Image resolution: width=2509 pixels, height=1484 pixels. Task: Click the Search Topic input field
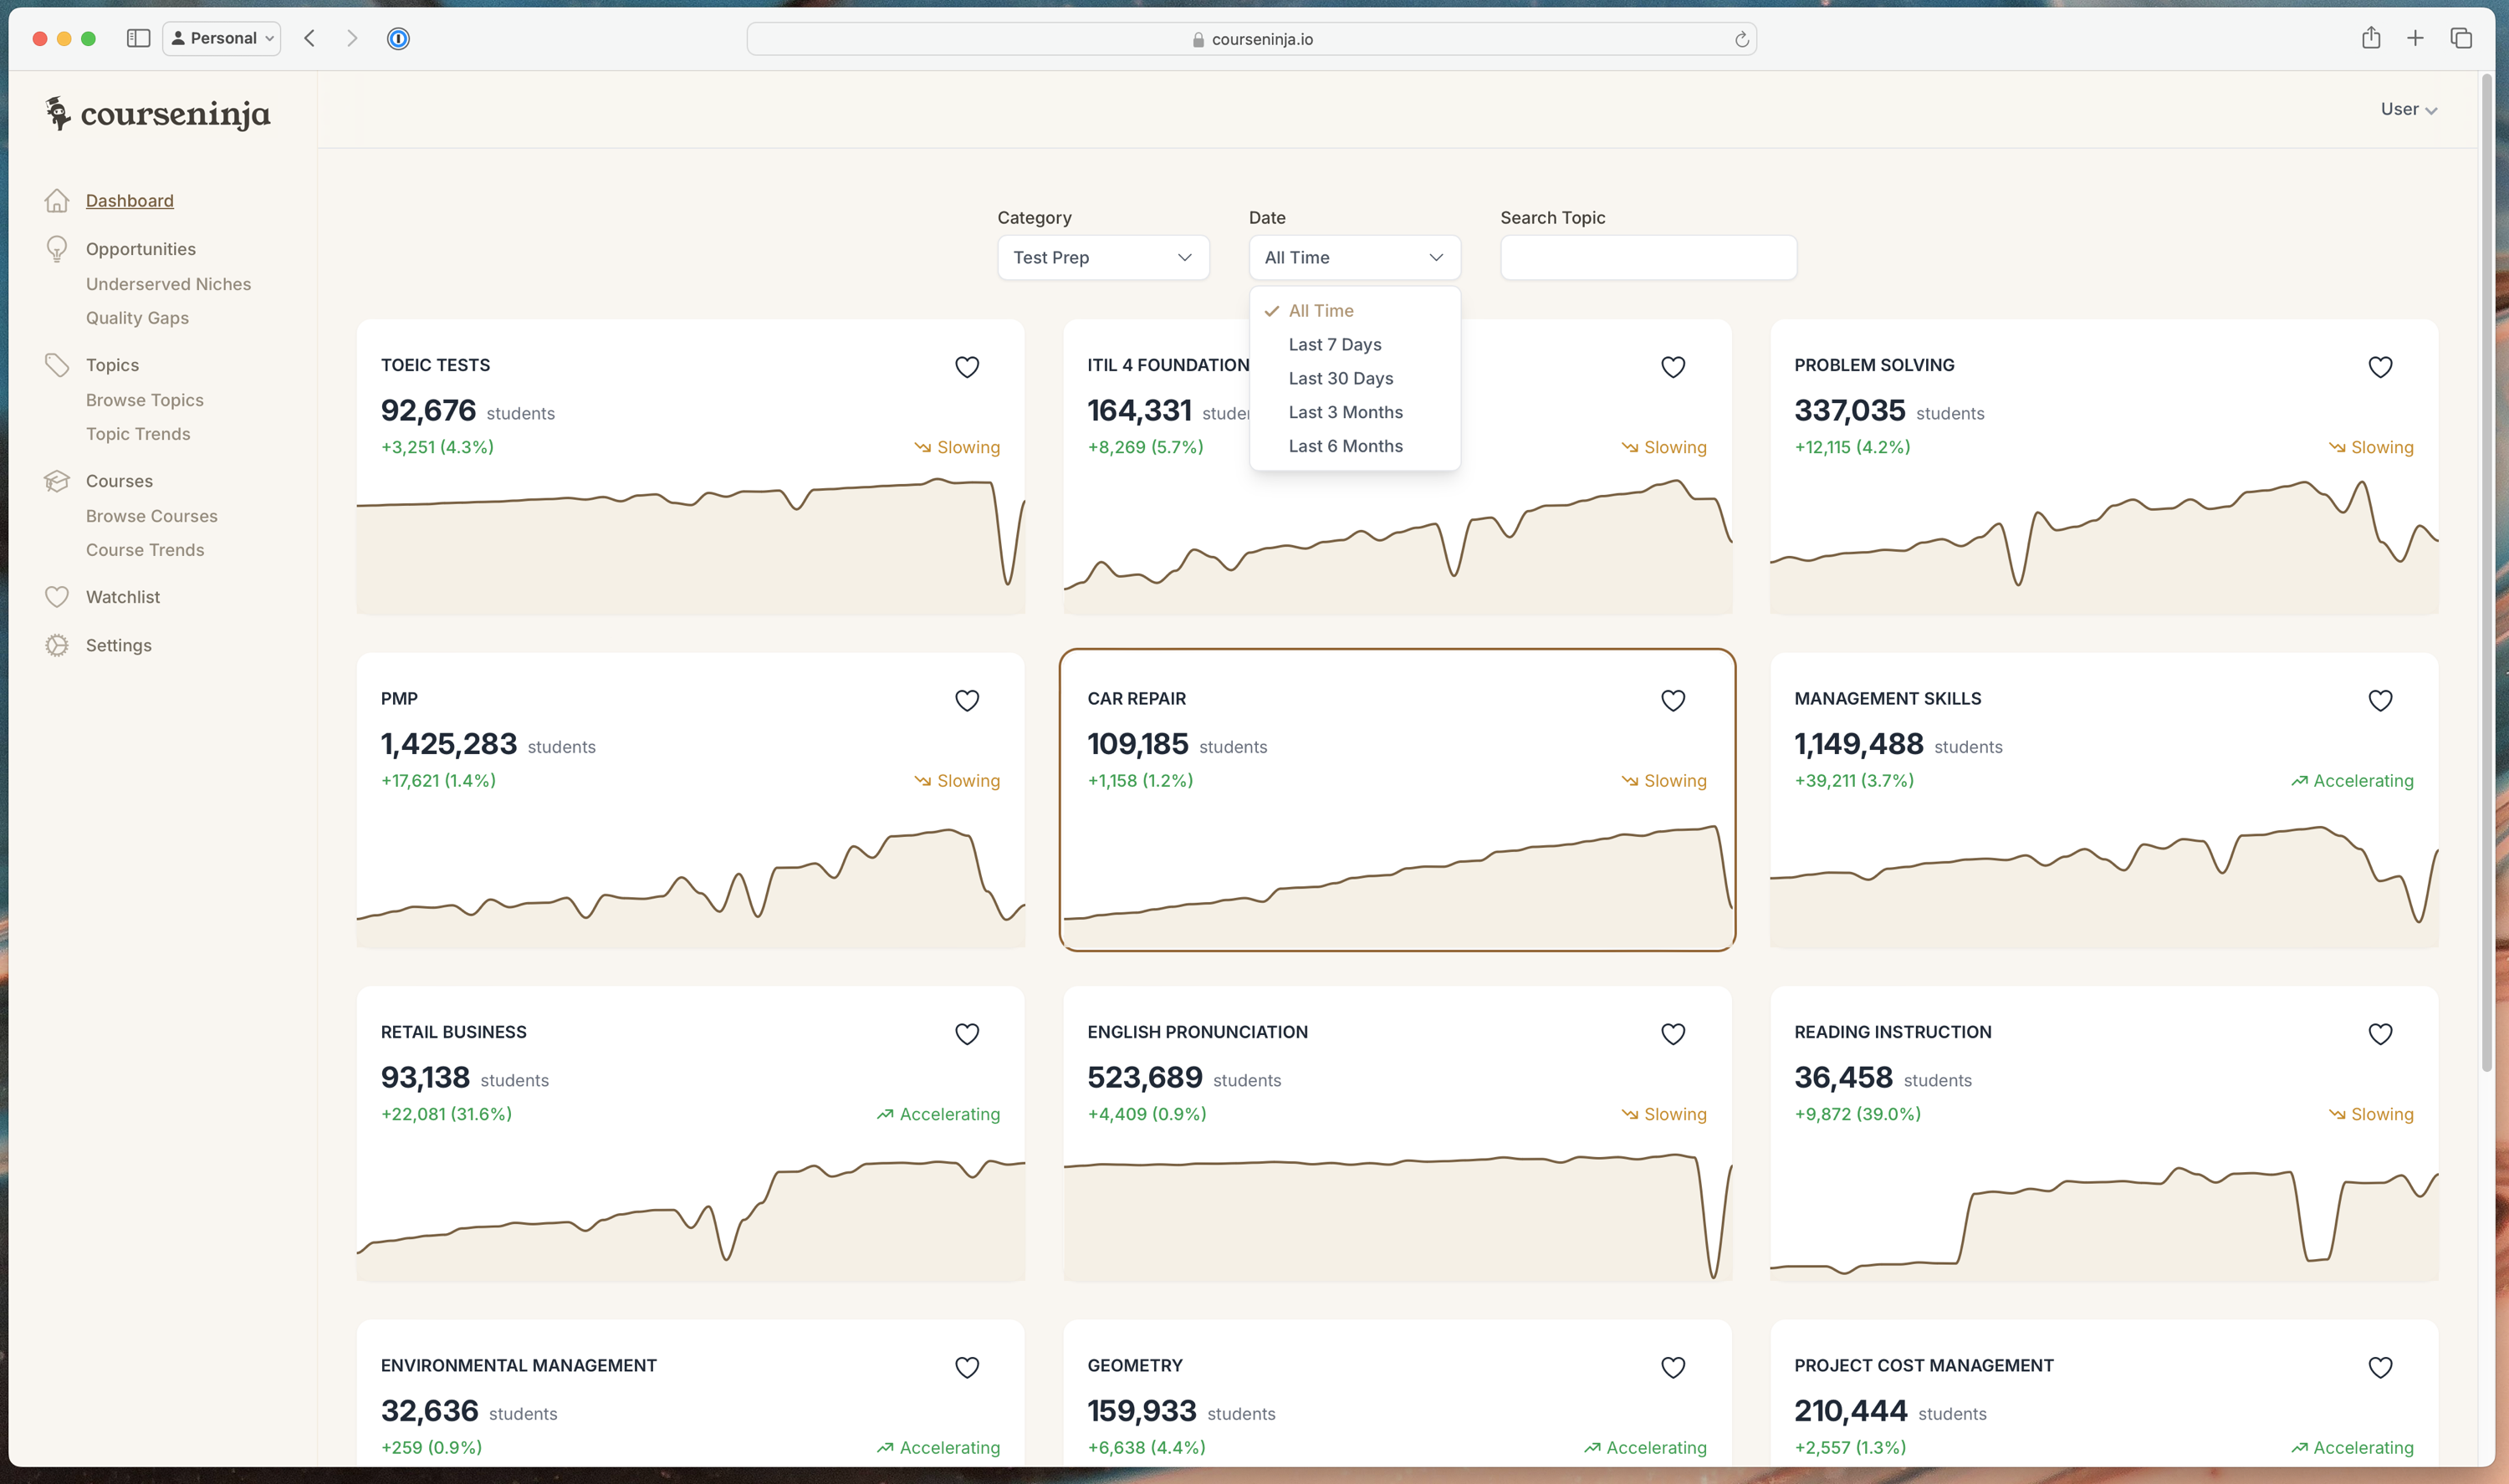tap(1648, 258)
